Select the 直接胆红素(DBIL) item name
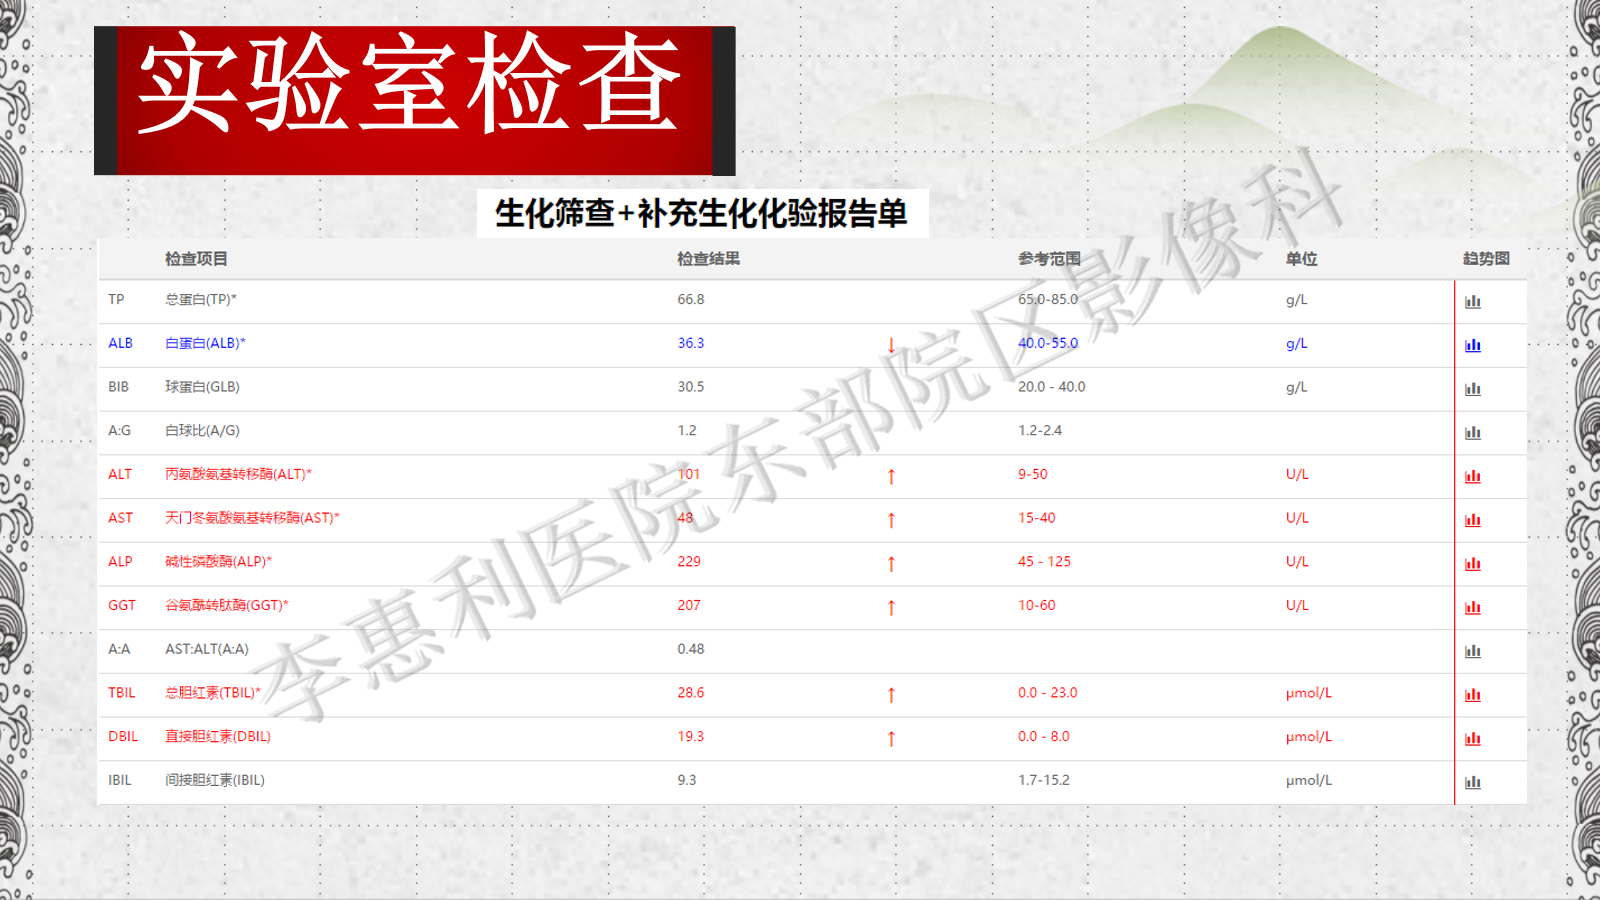1600x900 pixels. 218,736
